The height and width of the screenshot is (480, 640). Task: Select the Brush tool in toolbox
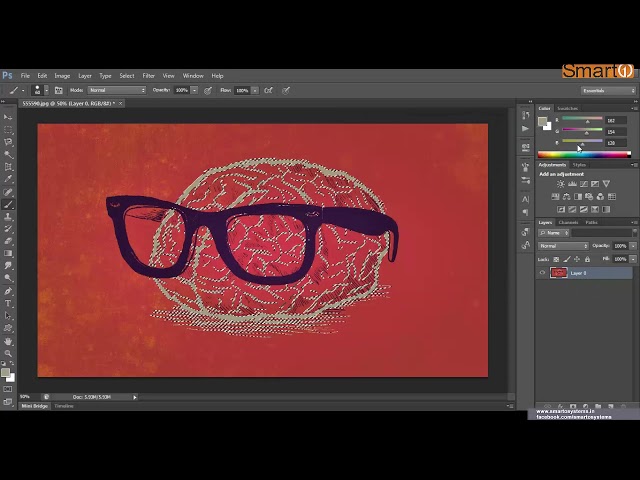8,204
